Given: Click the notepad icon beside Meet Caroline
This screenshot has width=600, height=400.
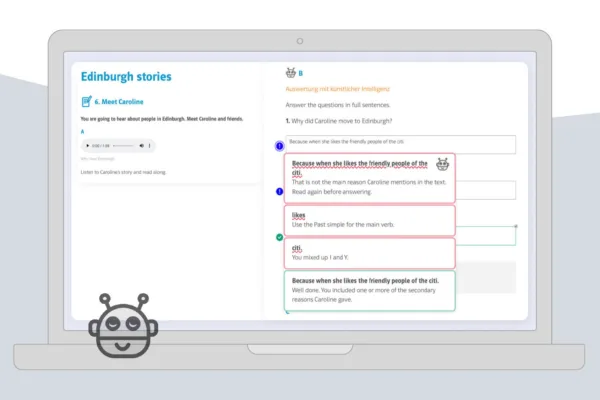Looking at the screenshot, I should pyautogui.click(x=86, y=101).
